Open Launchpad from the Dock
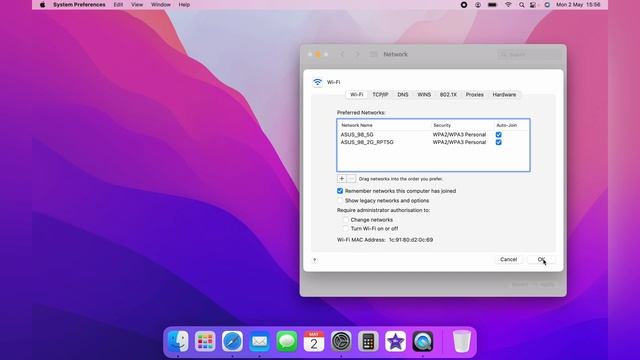 (205, 341)
